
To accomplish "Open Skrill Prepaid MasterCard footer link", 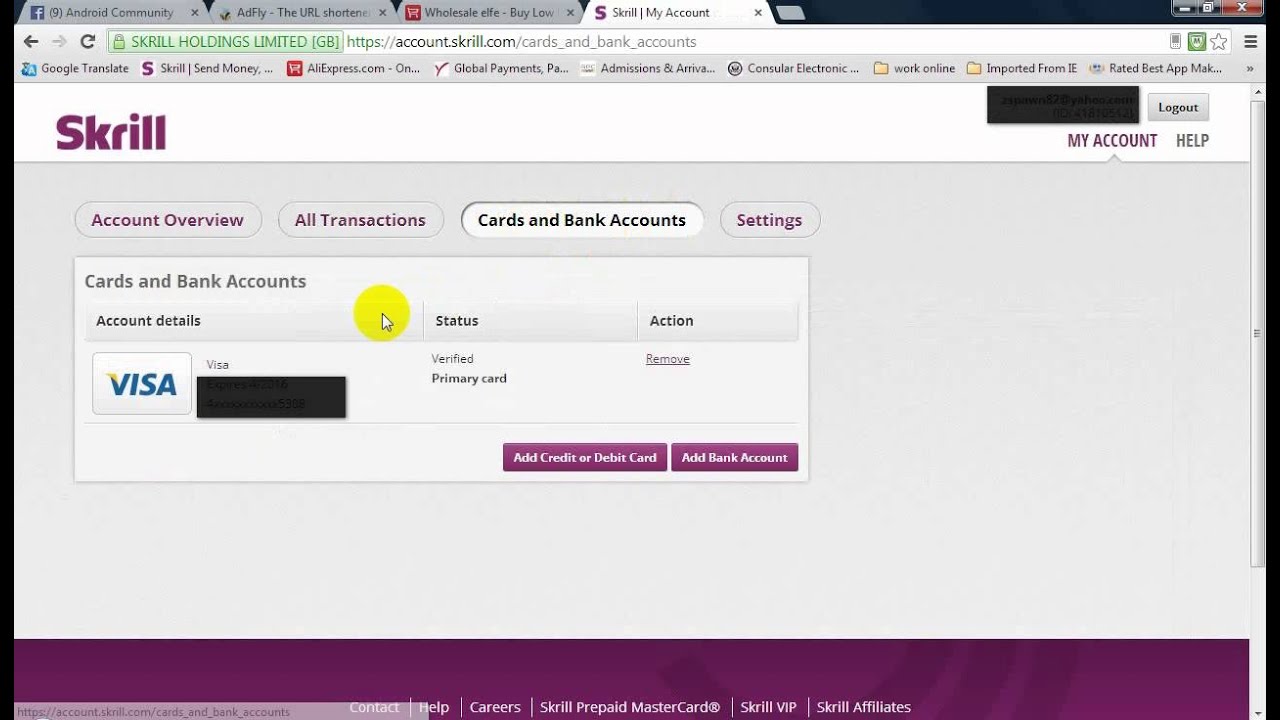I will coord(630,706).
